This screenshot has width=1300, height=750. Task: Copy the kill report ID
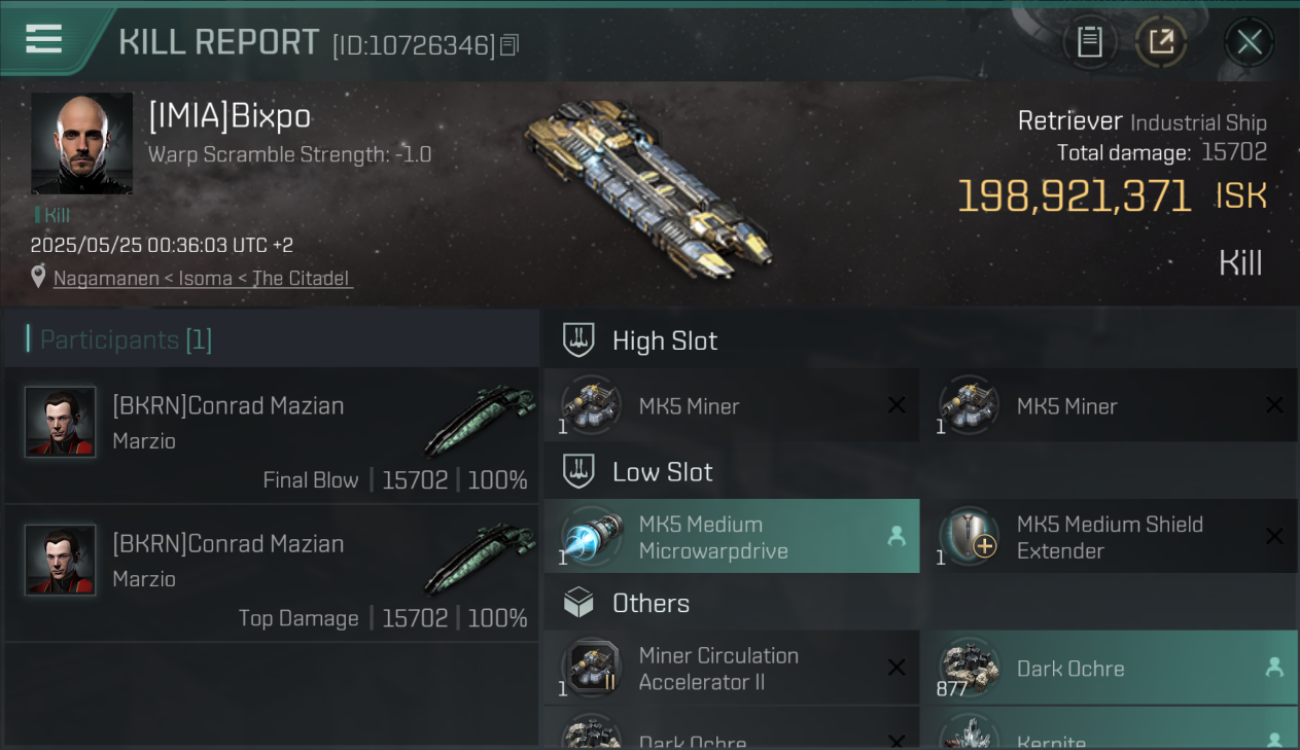coord(509,45)
